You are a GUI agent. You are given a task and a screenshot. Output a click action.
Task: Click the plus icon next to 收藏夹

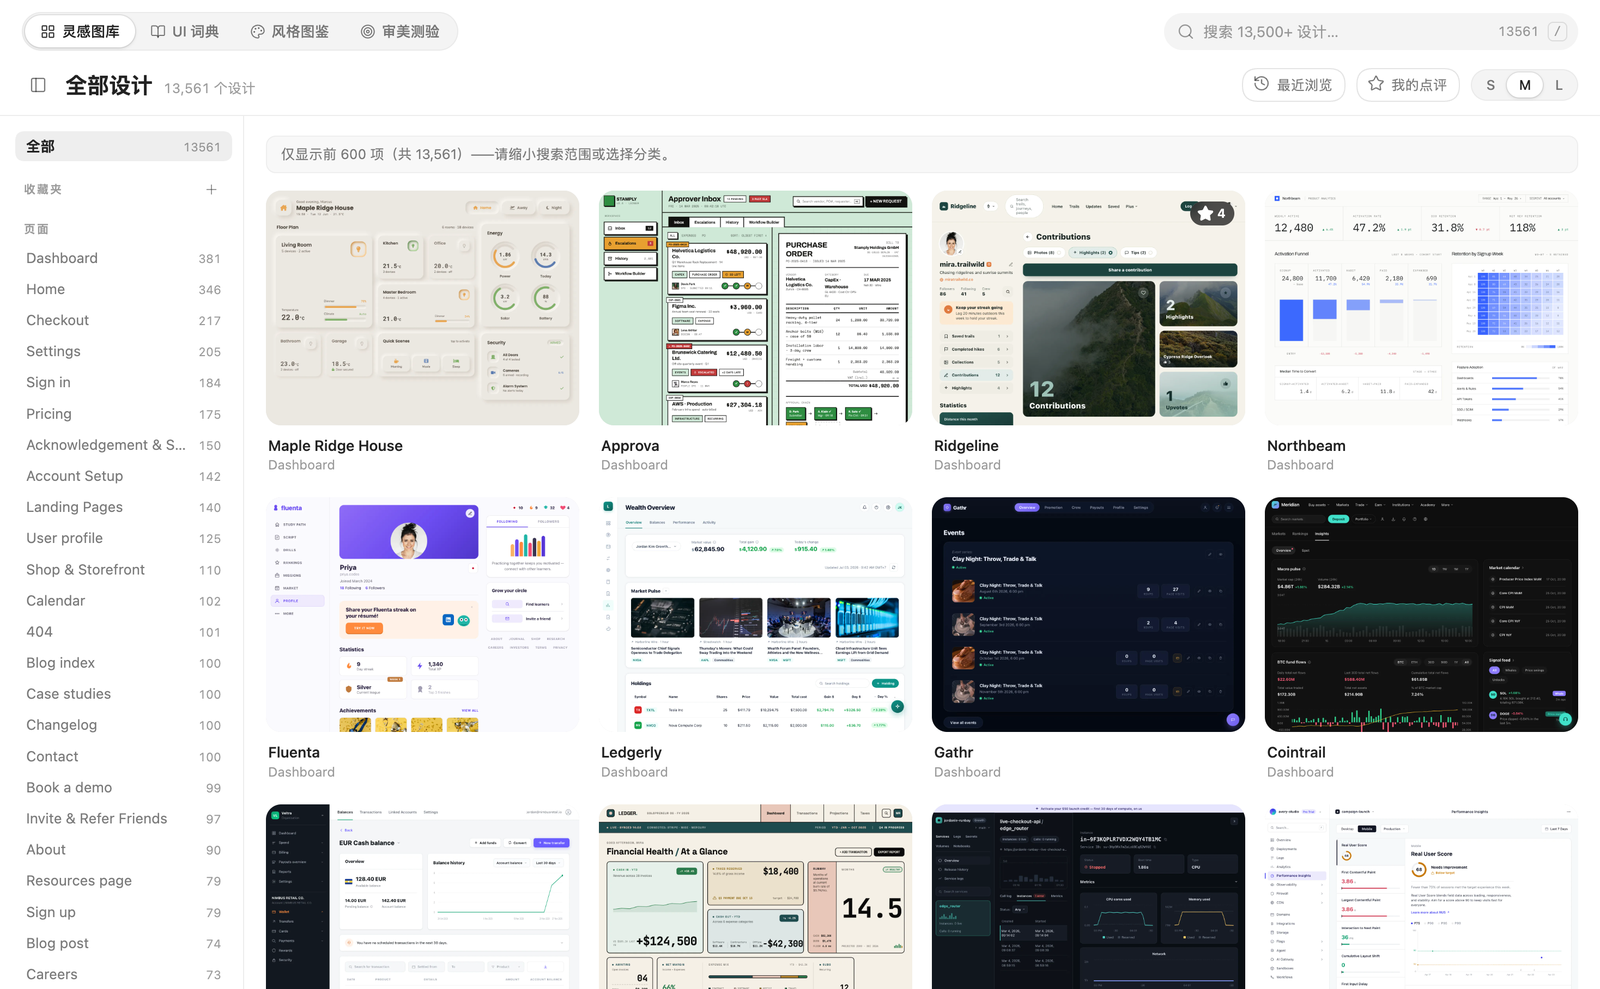[x=211, y=189]
